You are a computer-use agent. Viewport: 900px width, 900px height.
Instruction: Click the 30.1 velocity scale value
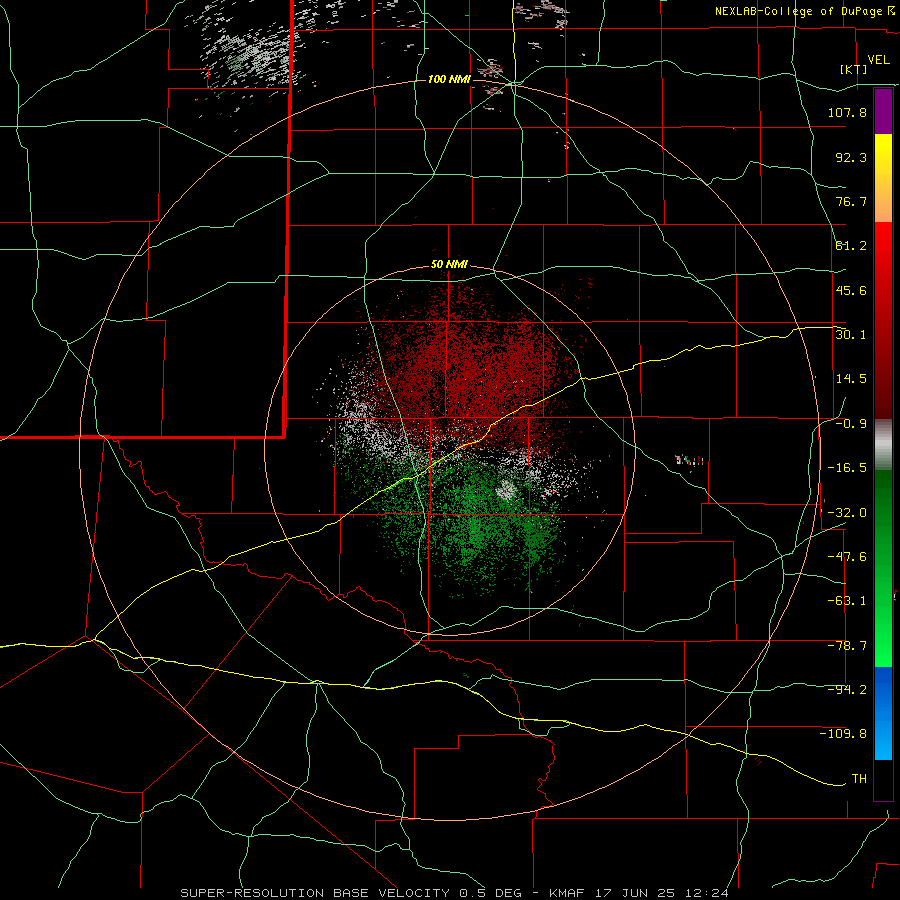(851, 335)
